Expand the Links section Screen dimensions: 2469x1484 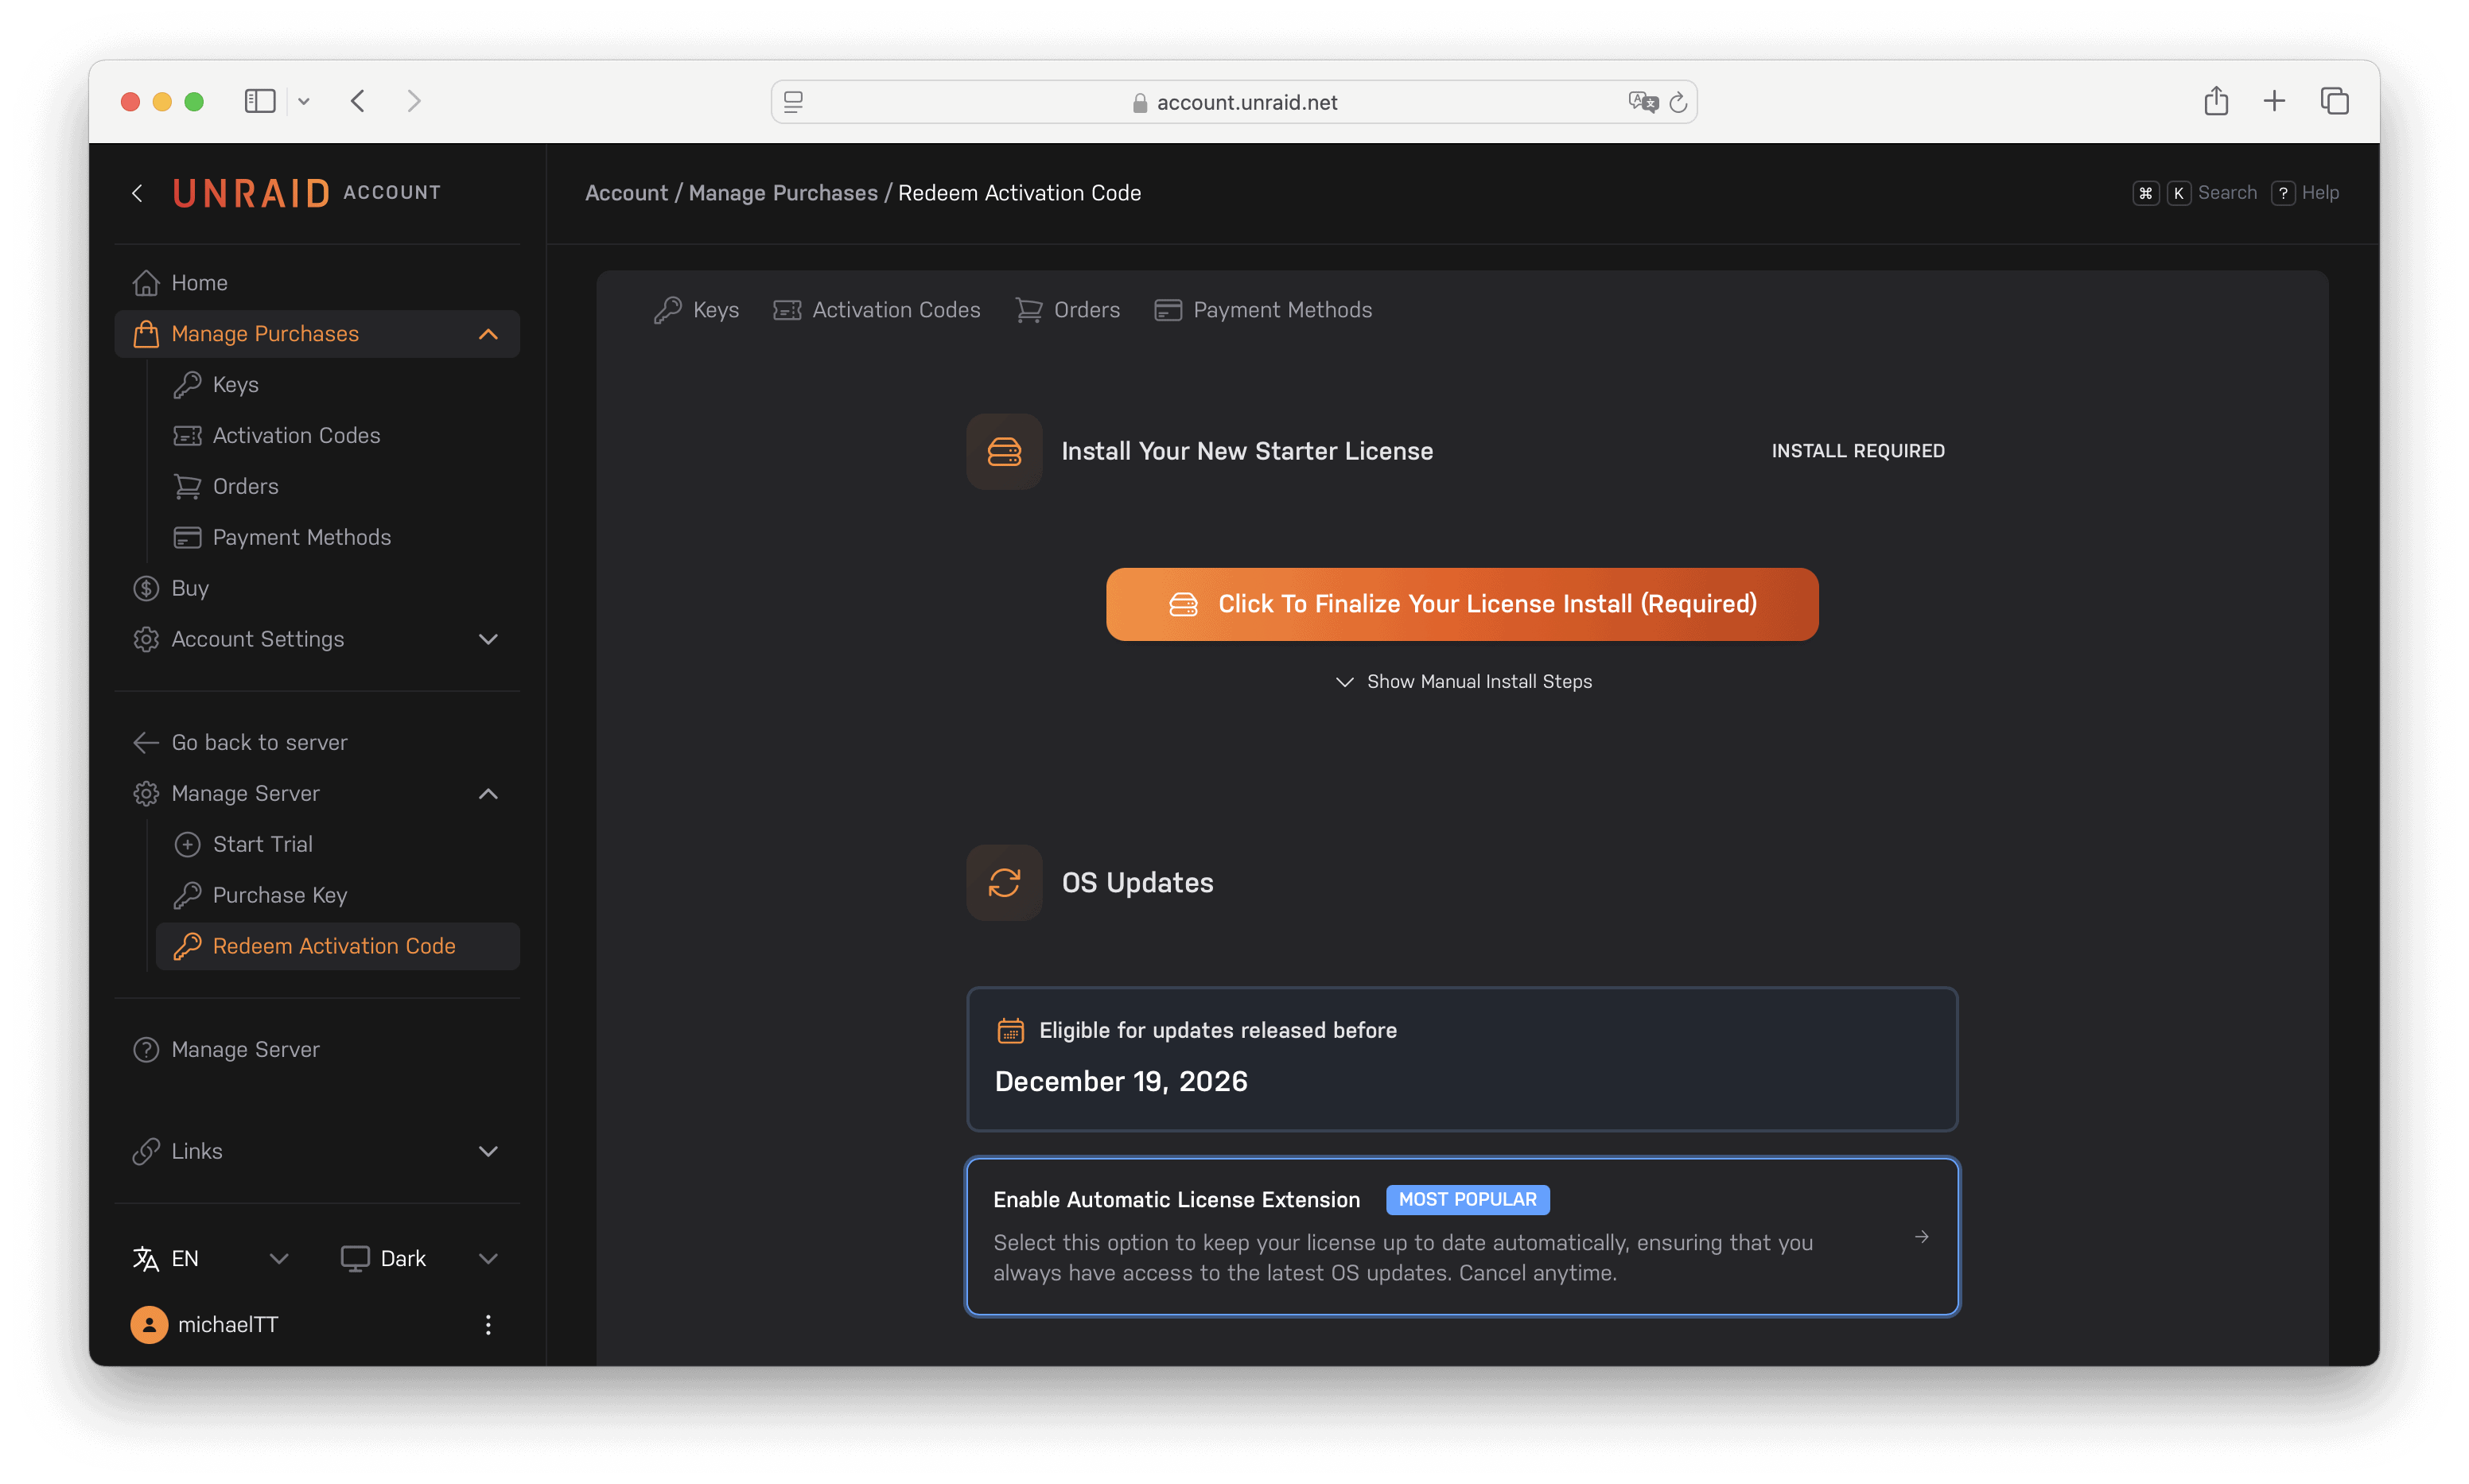click(x=488, y=1151)
